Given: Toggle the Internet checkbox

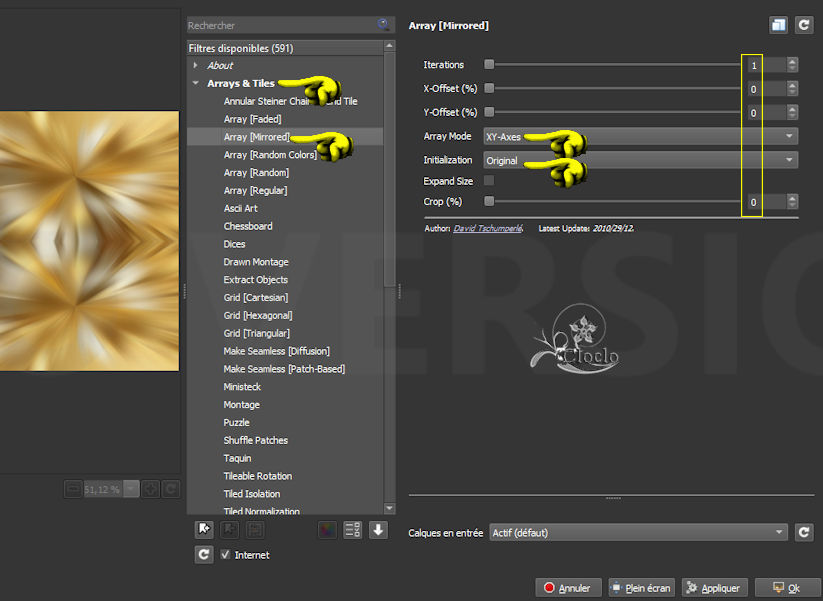Looking at the screenshot, I should [226, 554].
